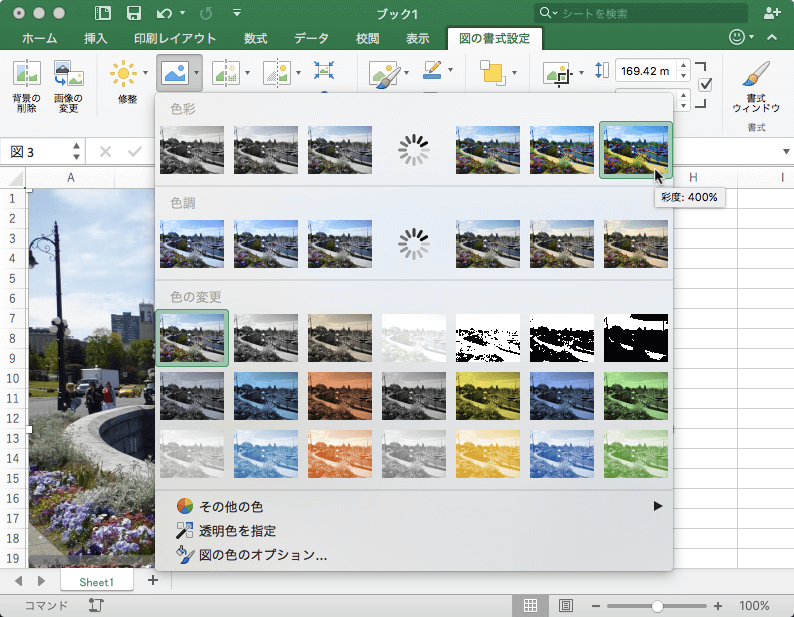Switch to the 挿入 ribbon tab
This screenshot has height=617, width=794.
click(x=96, y=39)
